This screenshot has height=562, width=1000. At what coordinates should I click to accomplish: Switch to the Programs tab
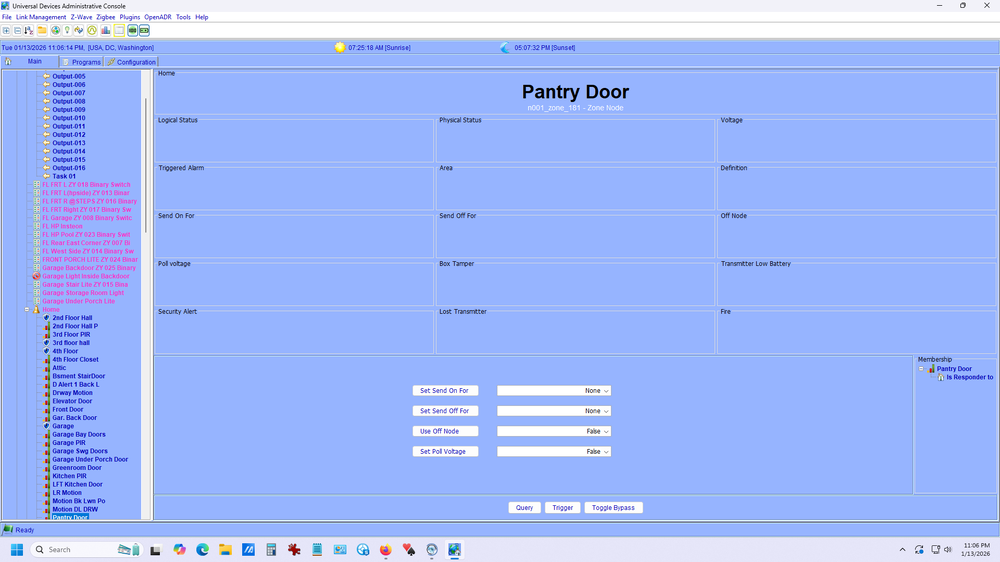click(x=80, y=62)
